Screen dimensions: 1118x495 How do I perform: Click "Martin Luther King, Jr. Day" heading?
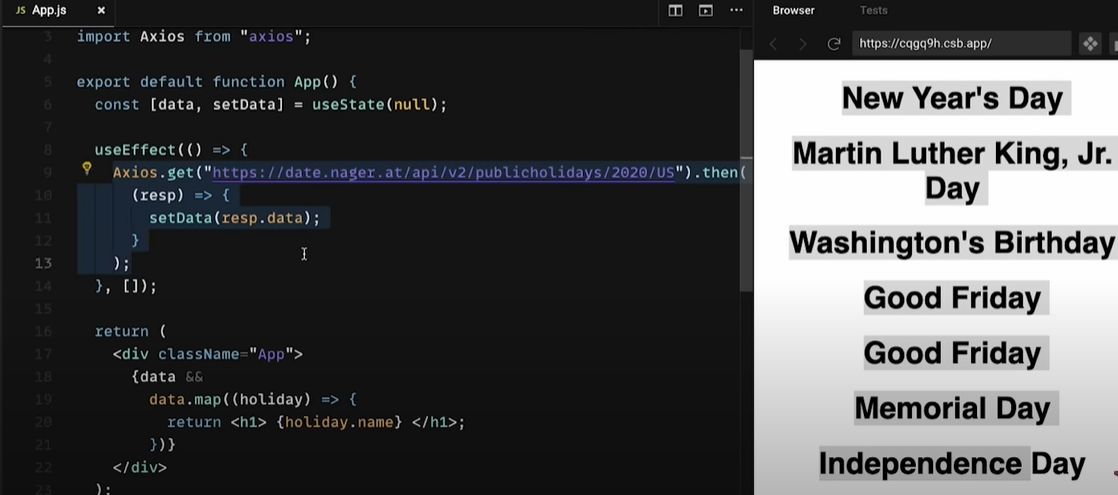coord(953,171)
